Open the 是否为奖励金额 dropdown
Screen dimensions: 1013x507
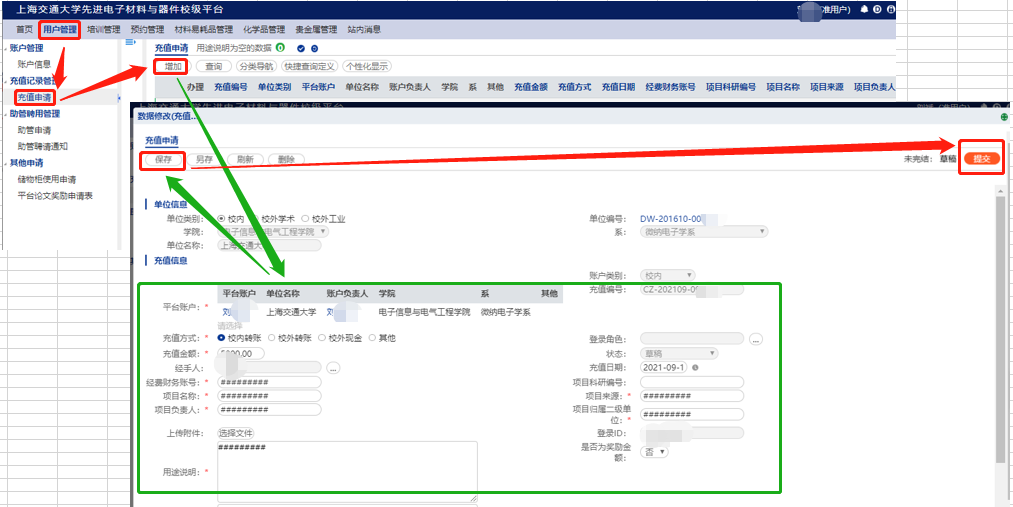pyautogui.click(x=655, y=451)
